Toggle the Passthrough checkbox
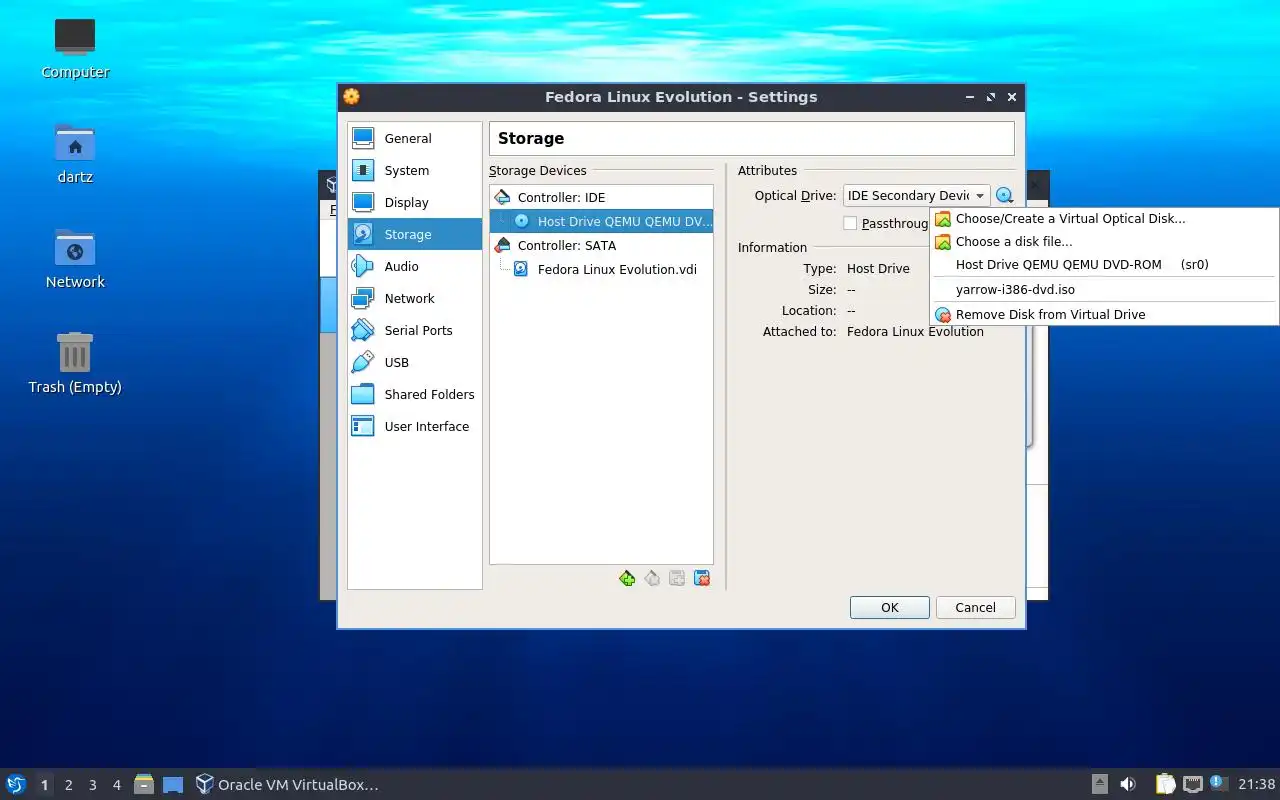The height and width of the screenshot is (800, 1280). [x=850, y=223]
